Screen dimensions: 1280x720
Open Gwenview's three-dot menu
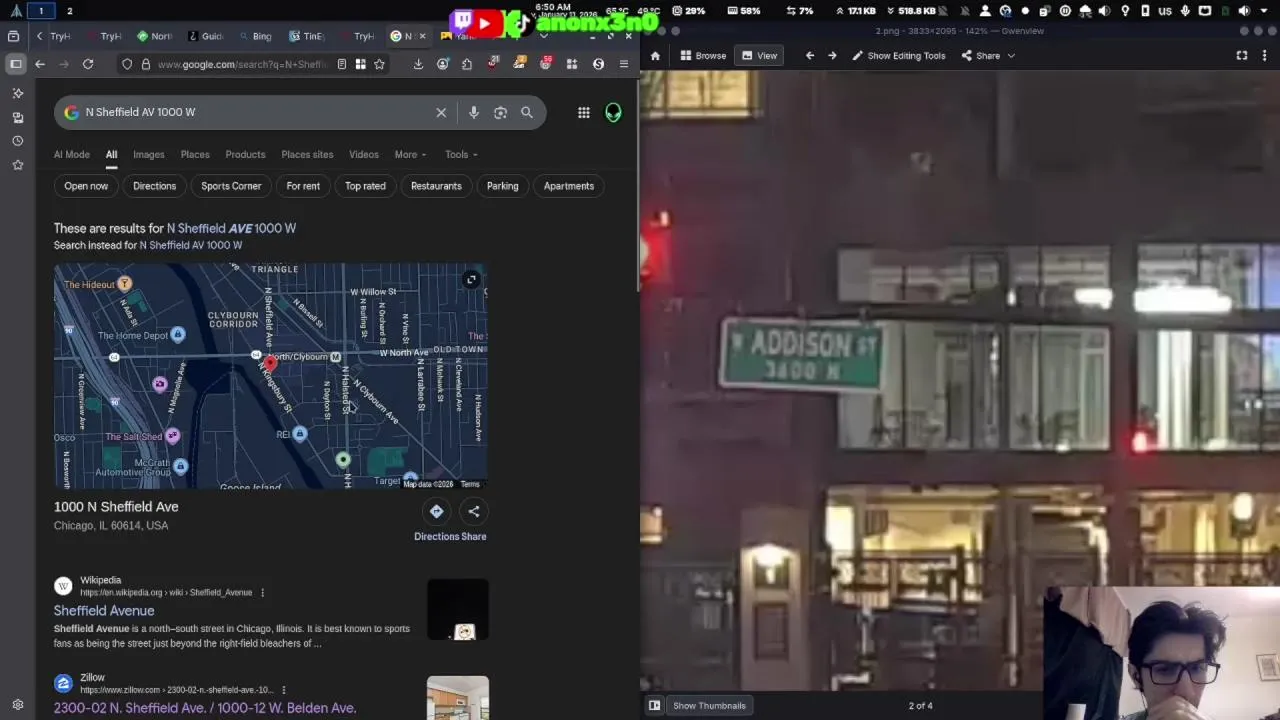click(1265, 56)
